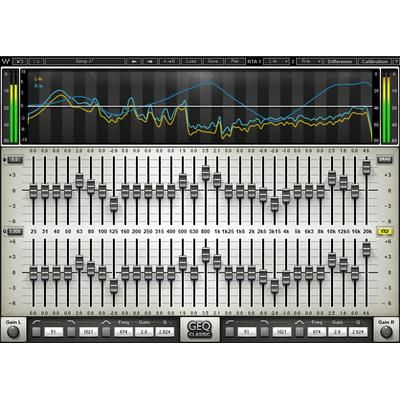Click upper bank 63 Hz fader handle
Viewport: 400px width, 400px height.
tap(79, 180)
